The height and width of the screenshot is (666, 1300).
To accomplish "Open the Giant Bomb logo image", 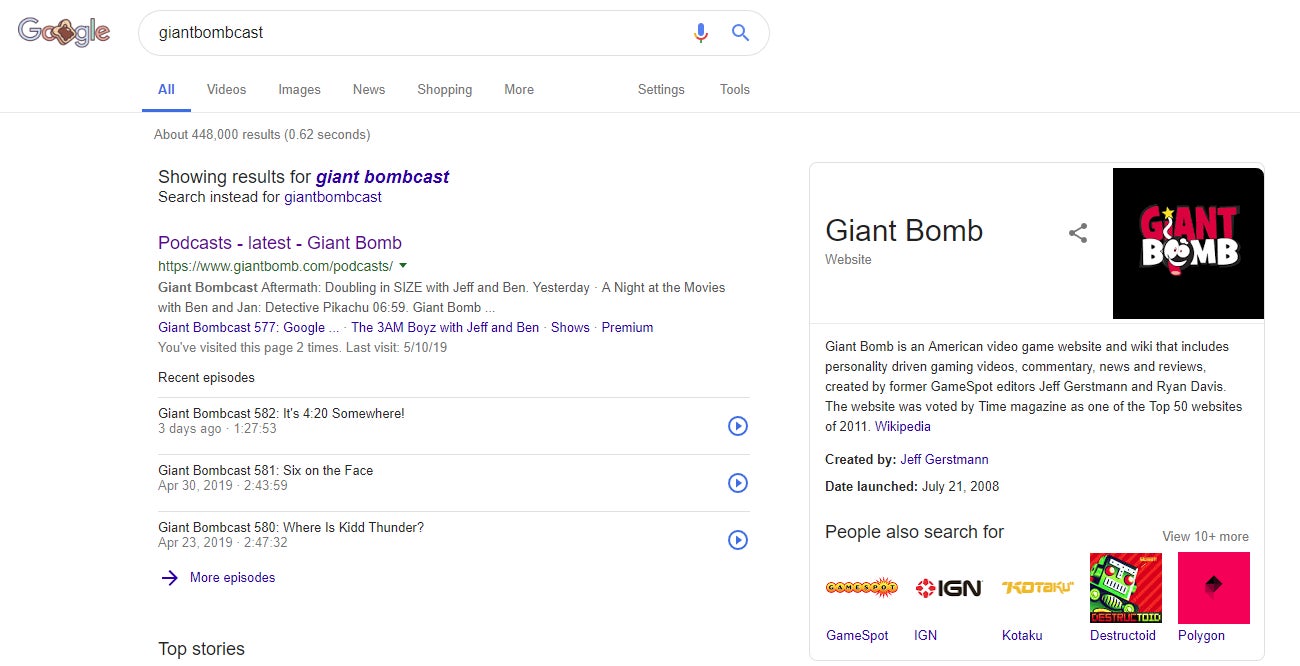I will (x=1188, y=243).
